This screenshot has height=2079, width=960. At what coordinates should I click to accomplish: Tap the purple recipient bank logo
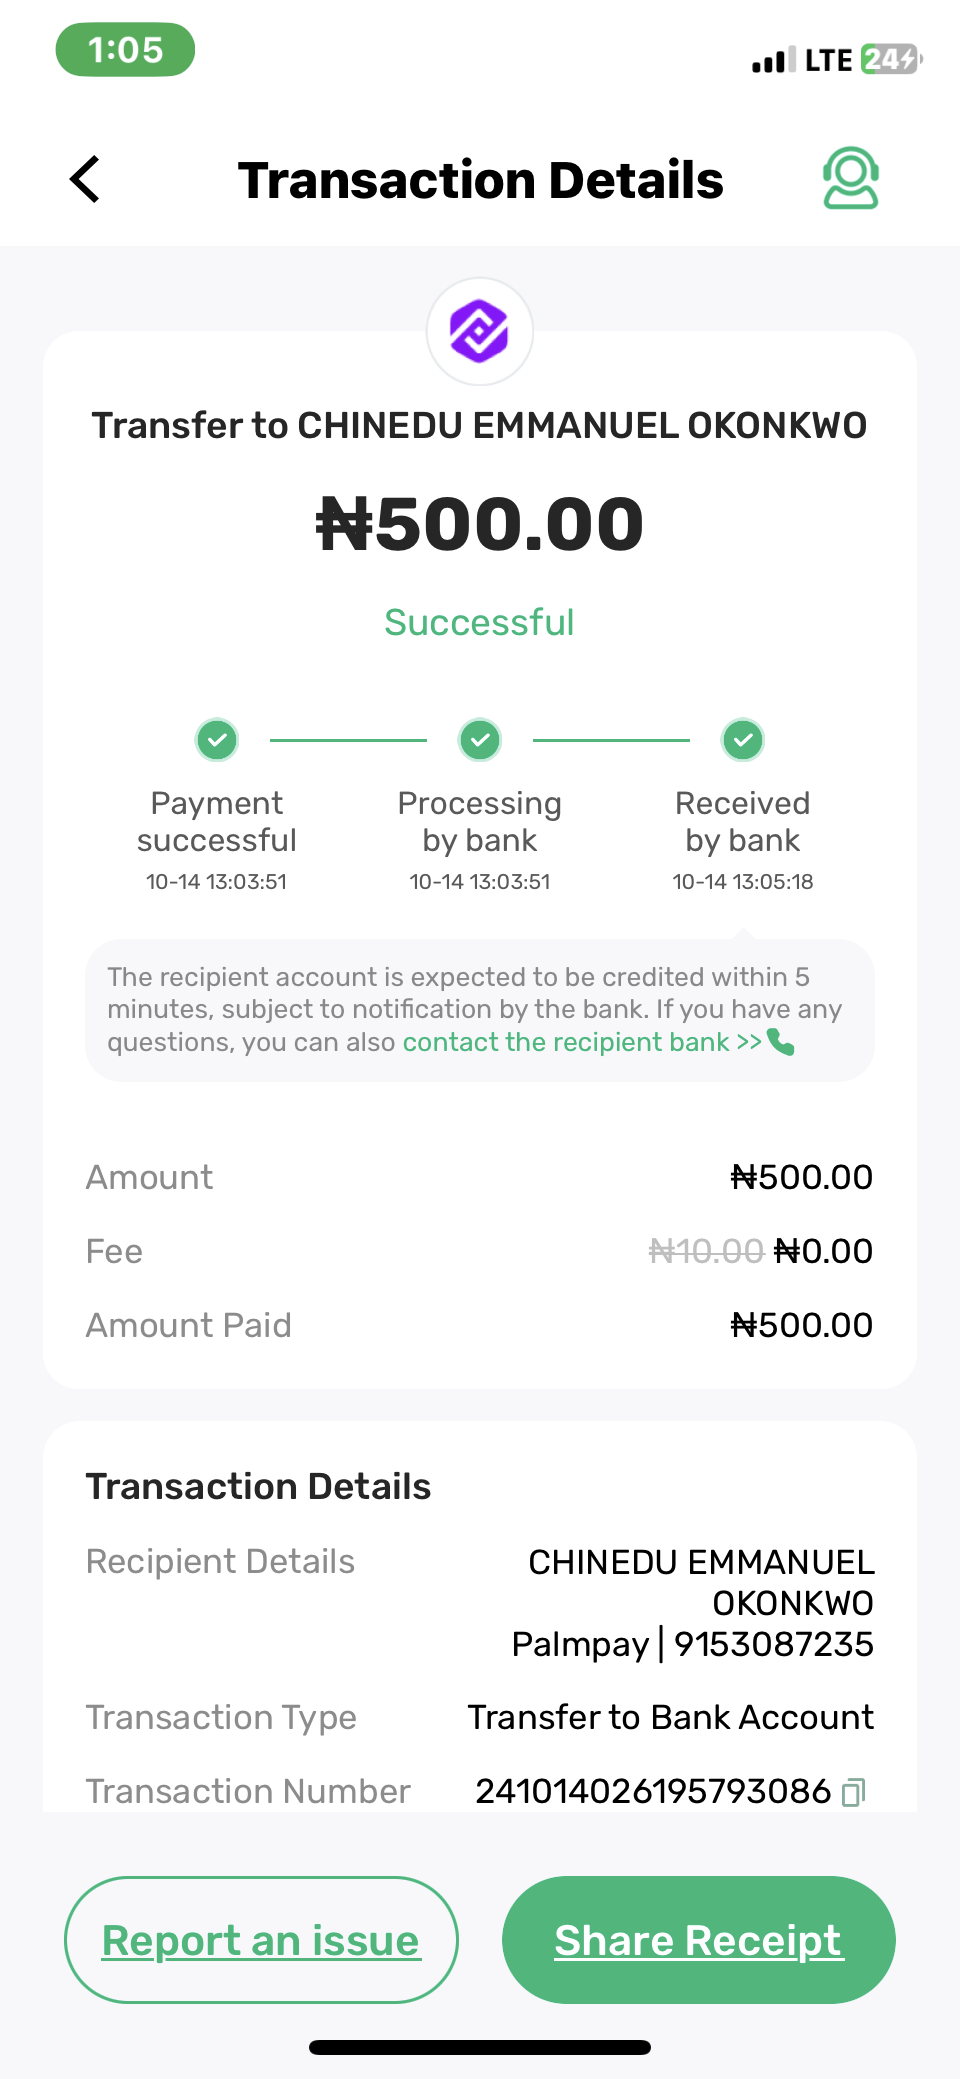tap(480, 331)
